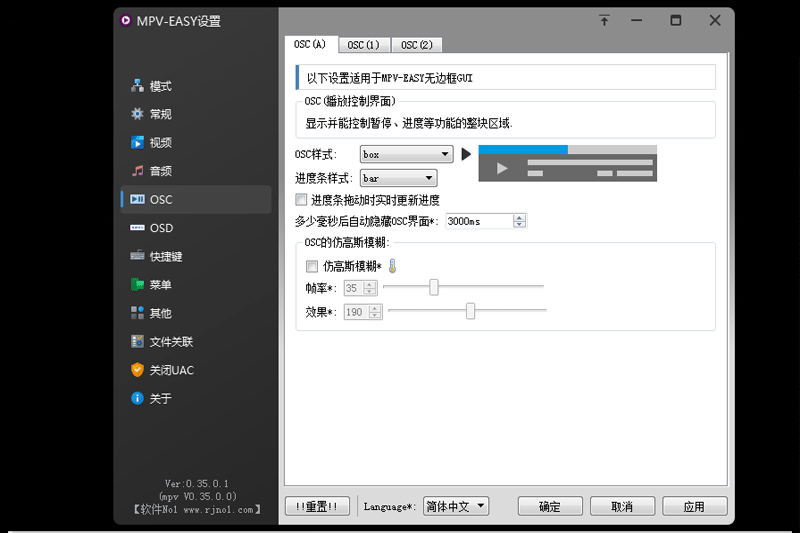The image size is (800, 533).
Task: Increase the 3000ms value with up arrow
Action: tap(519, 218)
